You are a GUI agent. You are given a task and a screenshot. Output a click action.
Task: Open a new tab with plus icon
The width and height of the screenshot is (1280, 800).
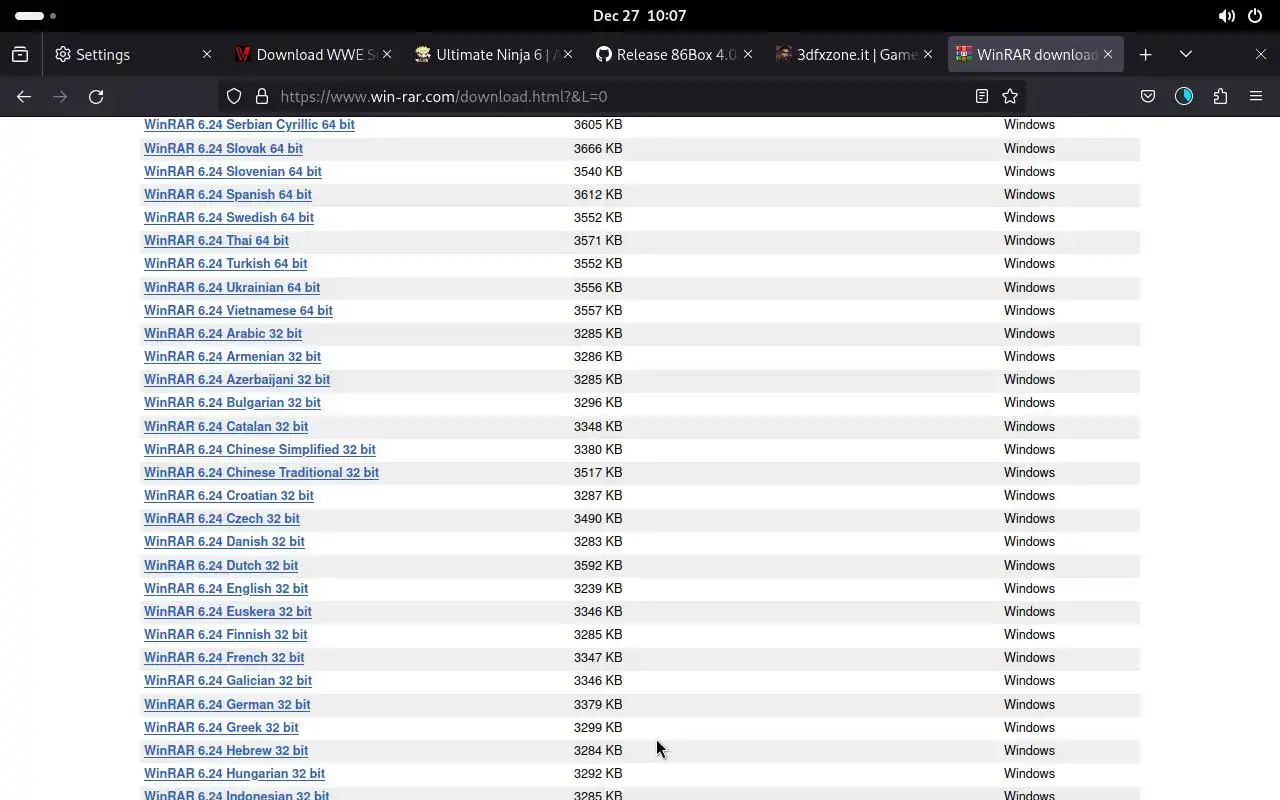point(1146,54)
